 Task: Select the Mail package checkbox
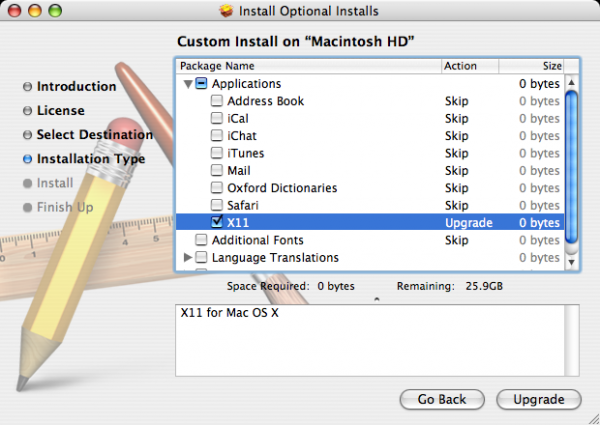coord(217,170)
